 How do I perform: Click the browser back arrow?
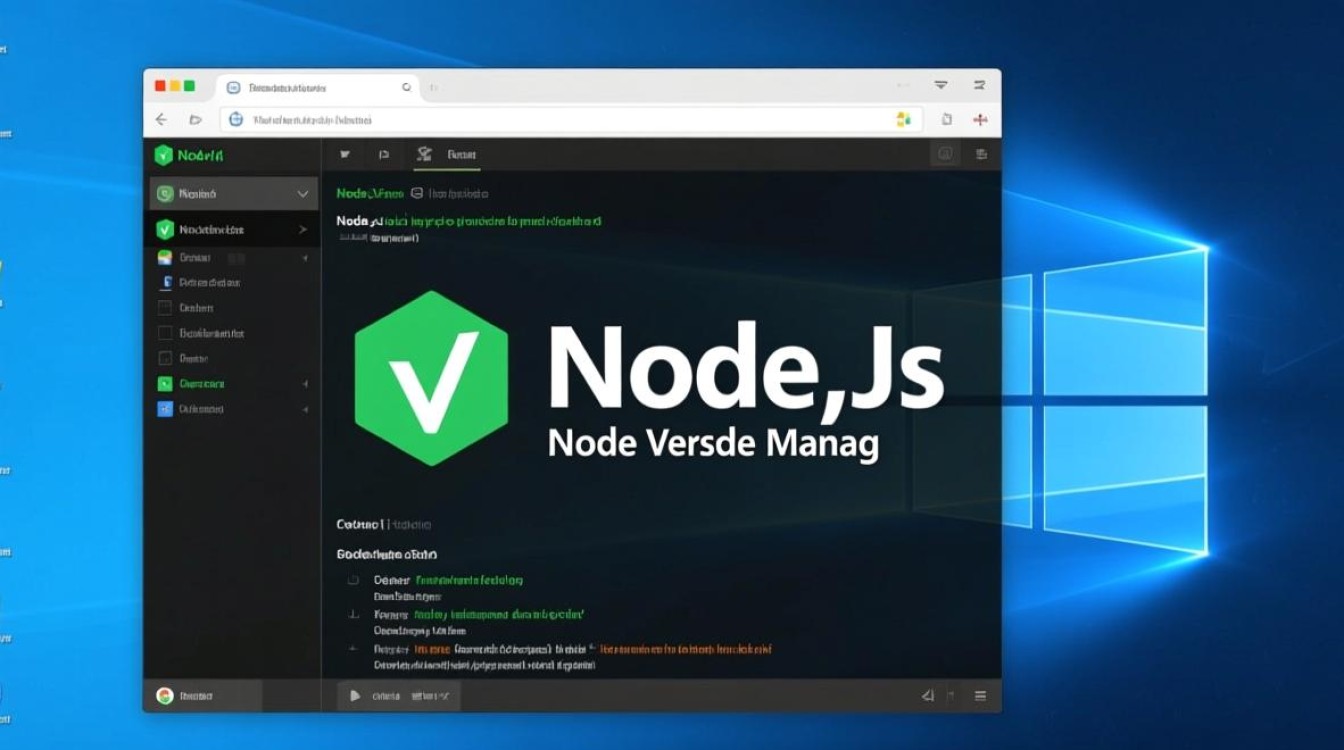(x=161, y=120)
